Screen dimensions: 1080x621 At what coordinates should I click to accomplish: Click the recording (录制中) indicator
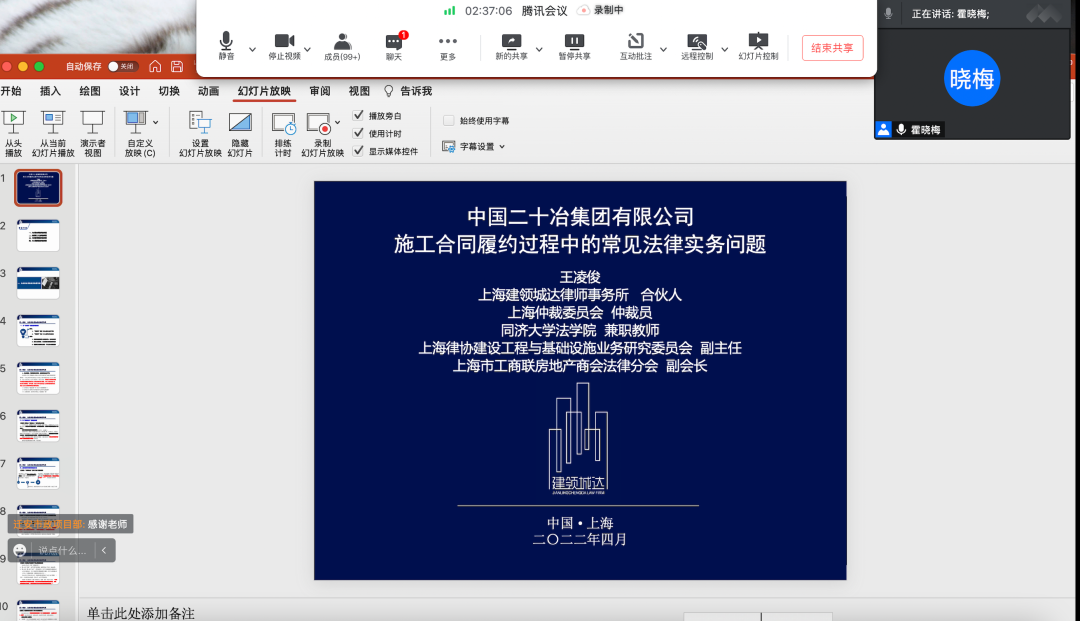tap(601, 10)
